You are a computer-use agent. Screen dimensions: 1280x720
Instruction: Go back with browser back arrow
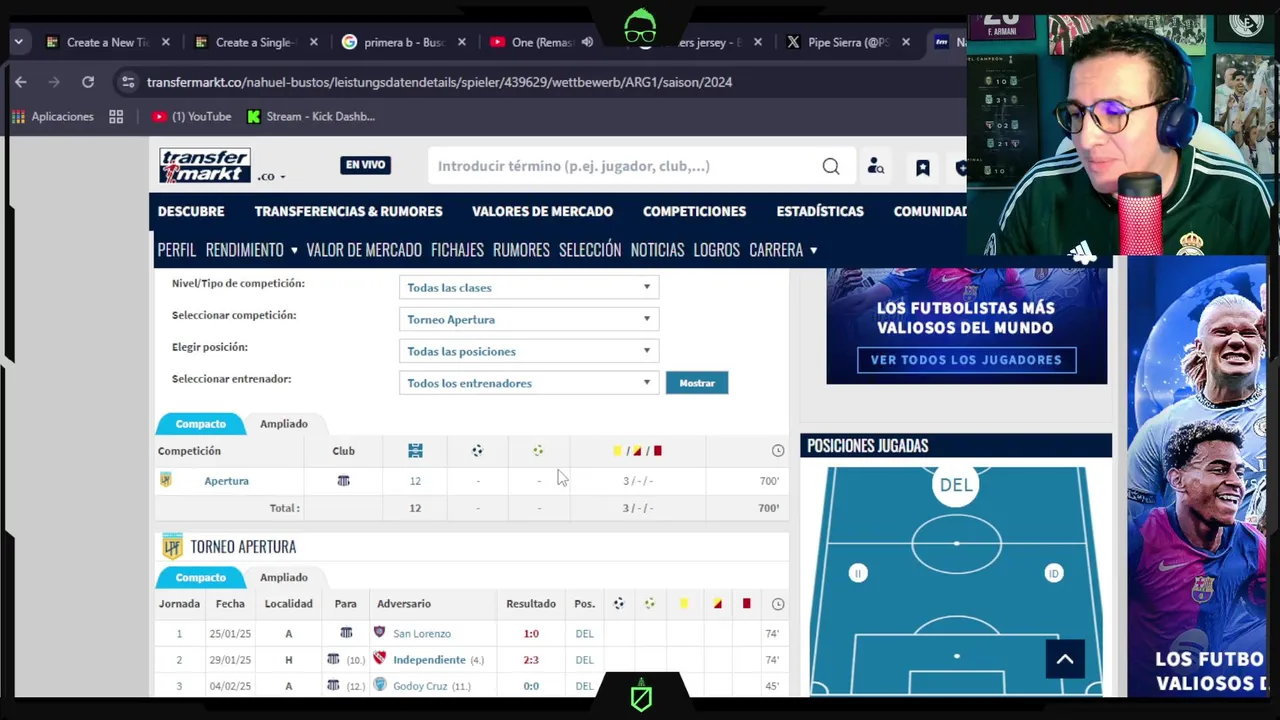click(21, 82)
